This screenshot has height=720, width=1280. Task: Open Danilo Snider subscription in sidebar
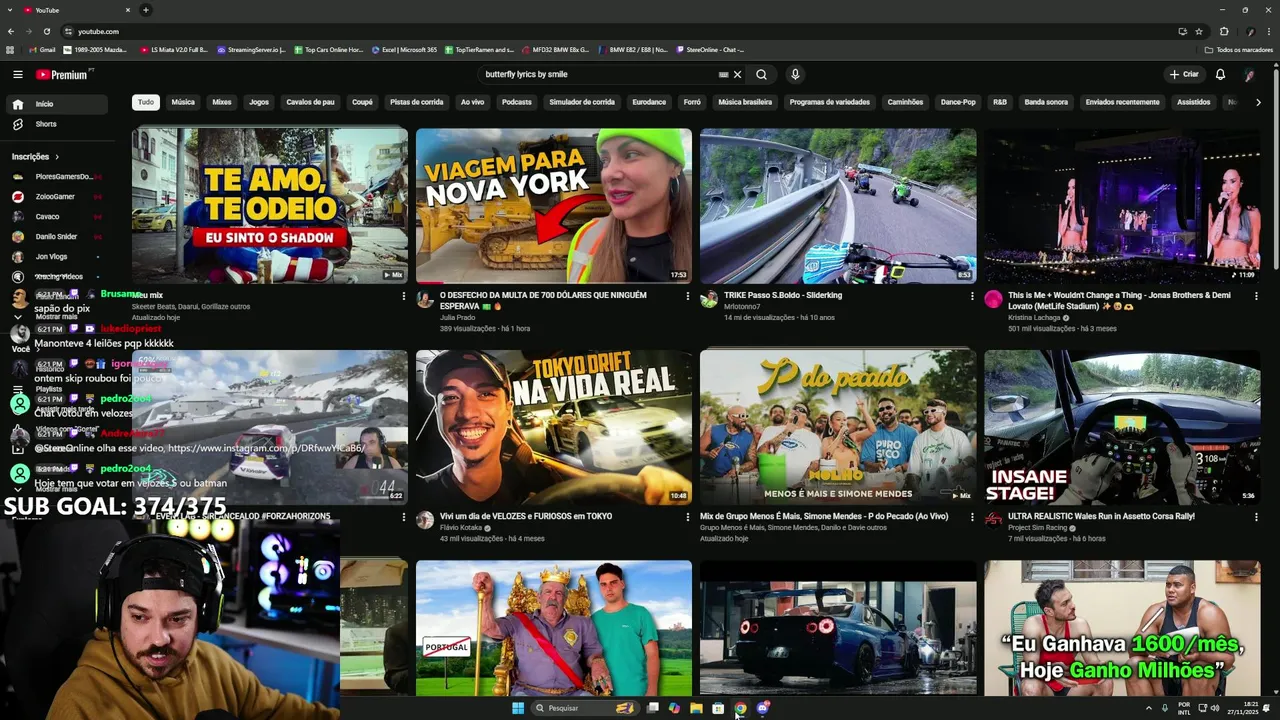(x=56, y=237)
